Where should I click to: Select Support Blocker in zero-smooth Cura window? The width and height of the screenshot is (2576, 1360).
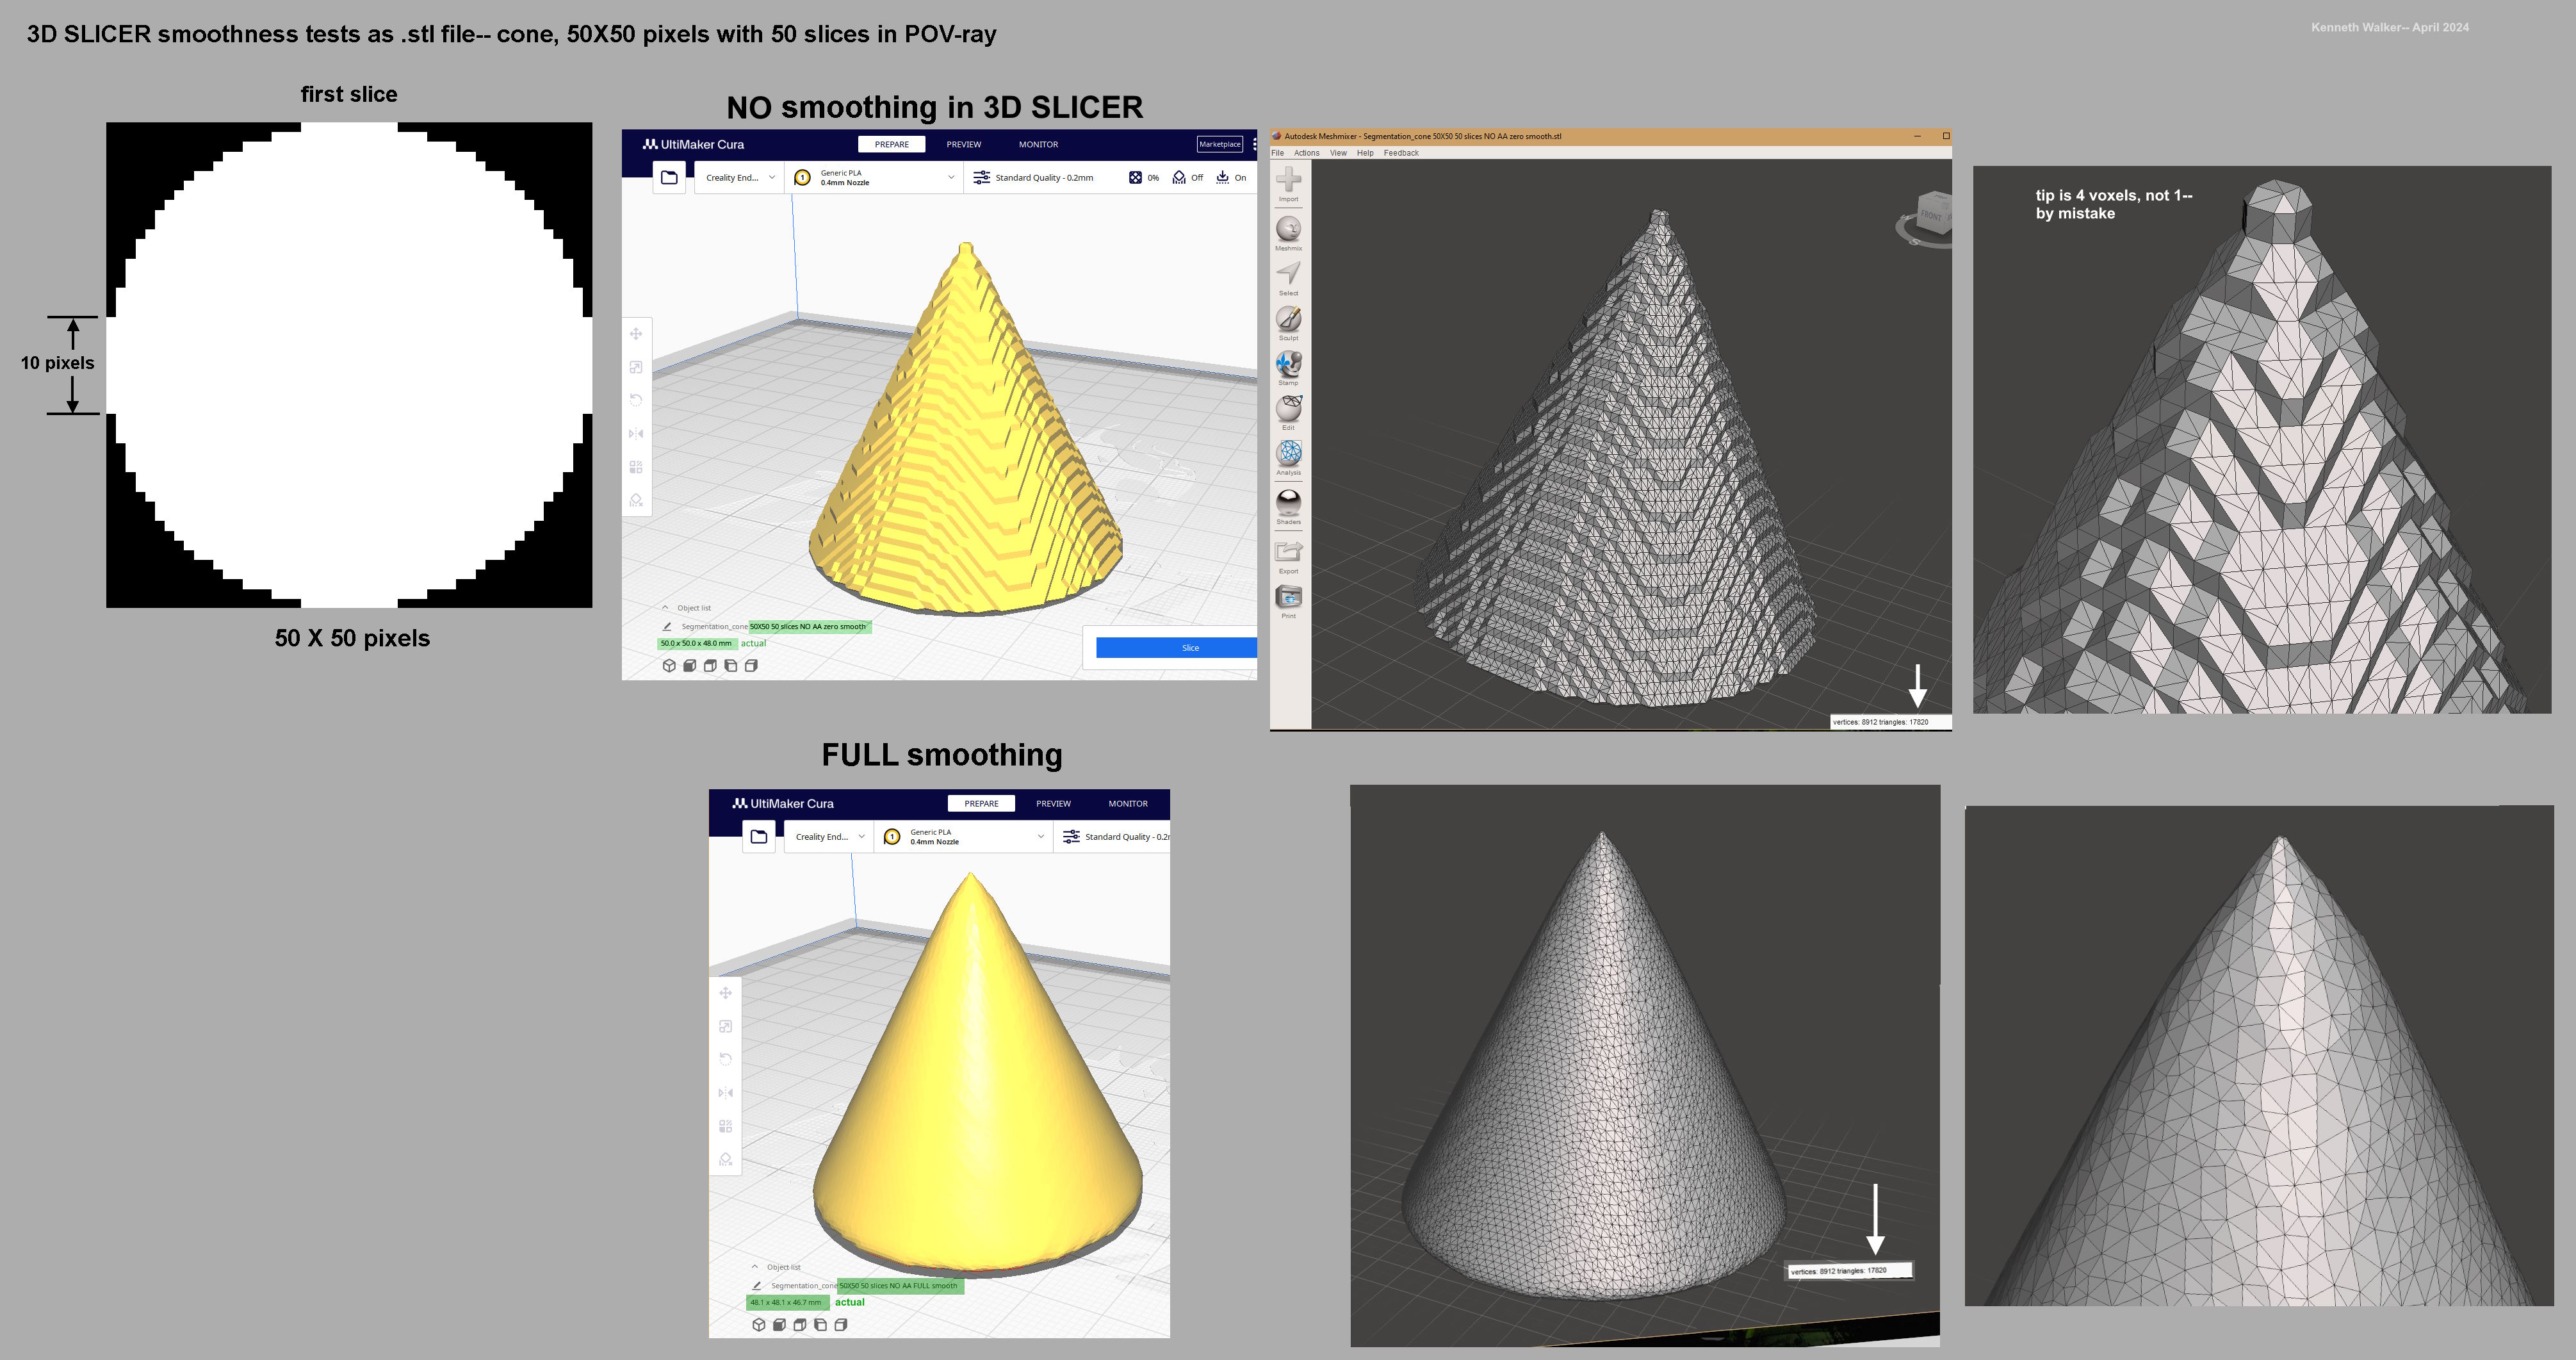pos(636,500)
